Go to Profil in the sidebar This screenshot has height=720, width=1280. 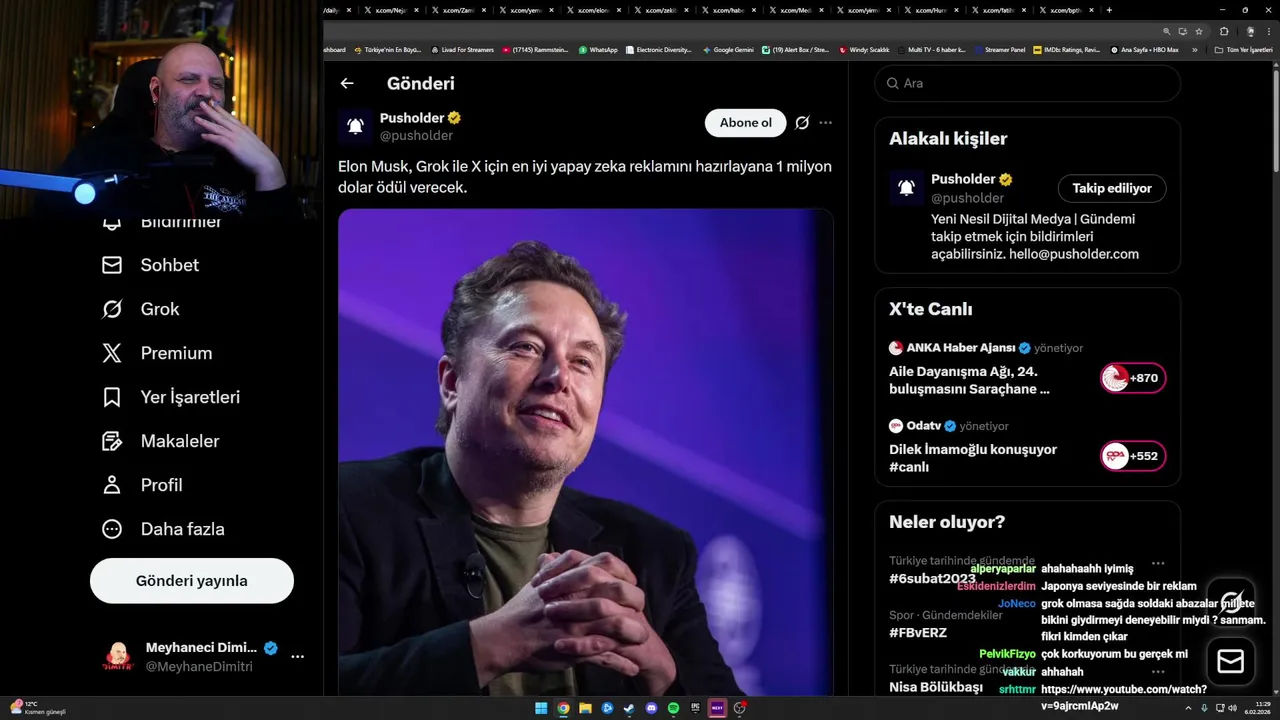click(142, 485)
